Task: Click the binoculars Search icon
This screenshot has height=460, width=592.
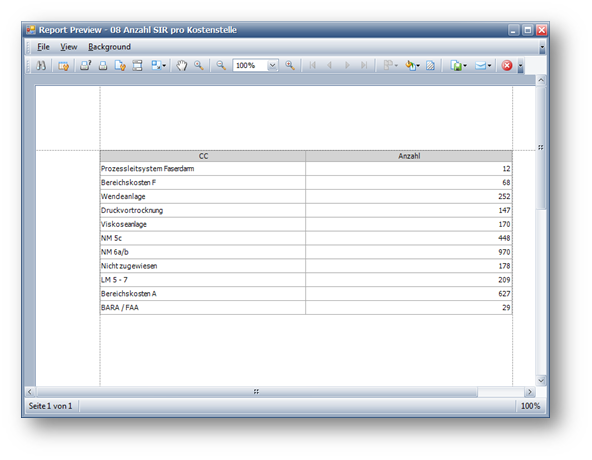Action: click(x=41, y=65)
